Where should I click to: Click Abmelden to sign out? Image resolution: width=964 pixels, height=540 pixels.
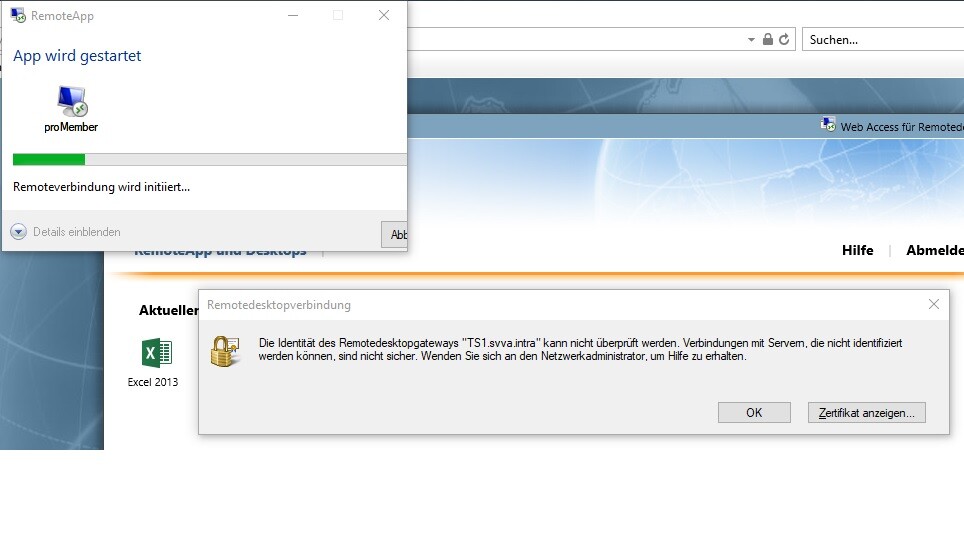click(934, 250)
